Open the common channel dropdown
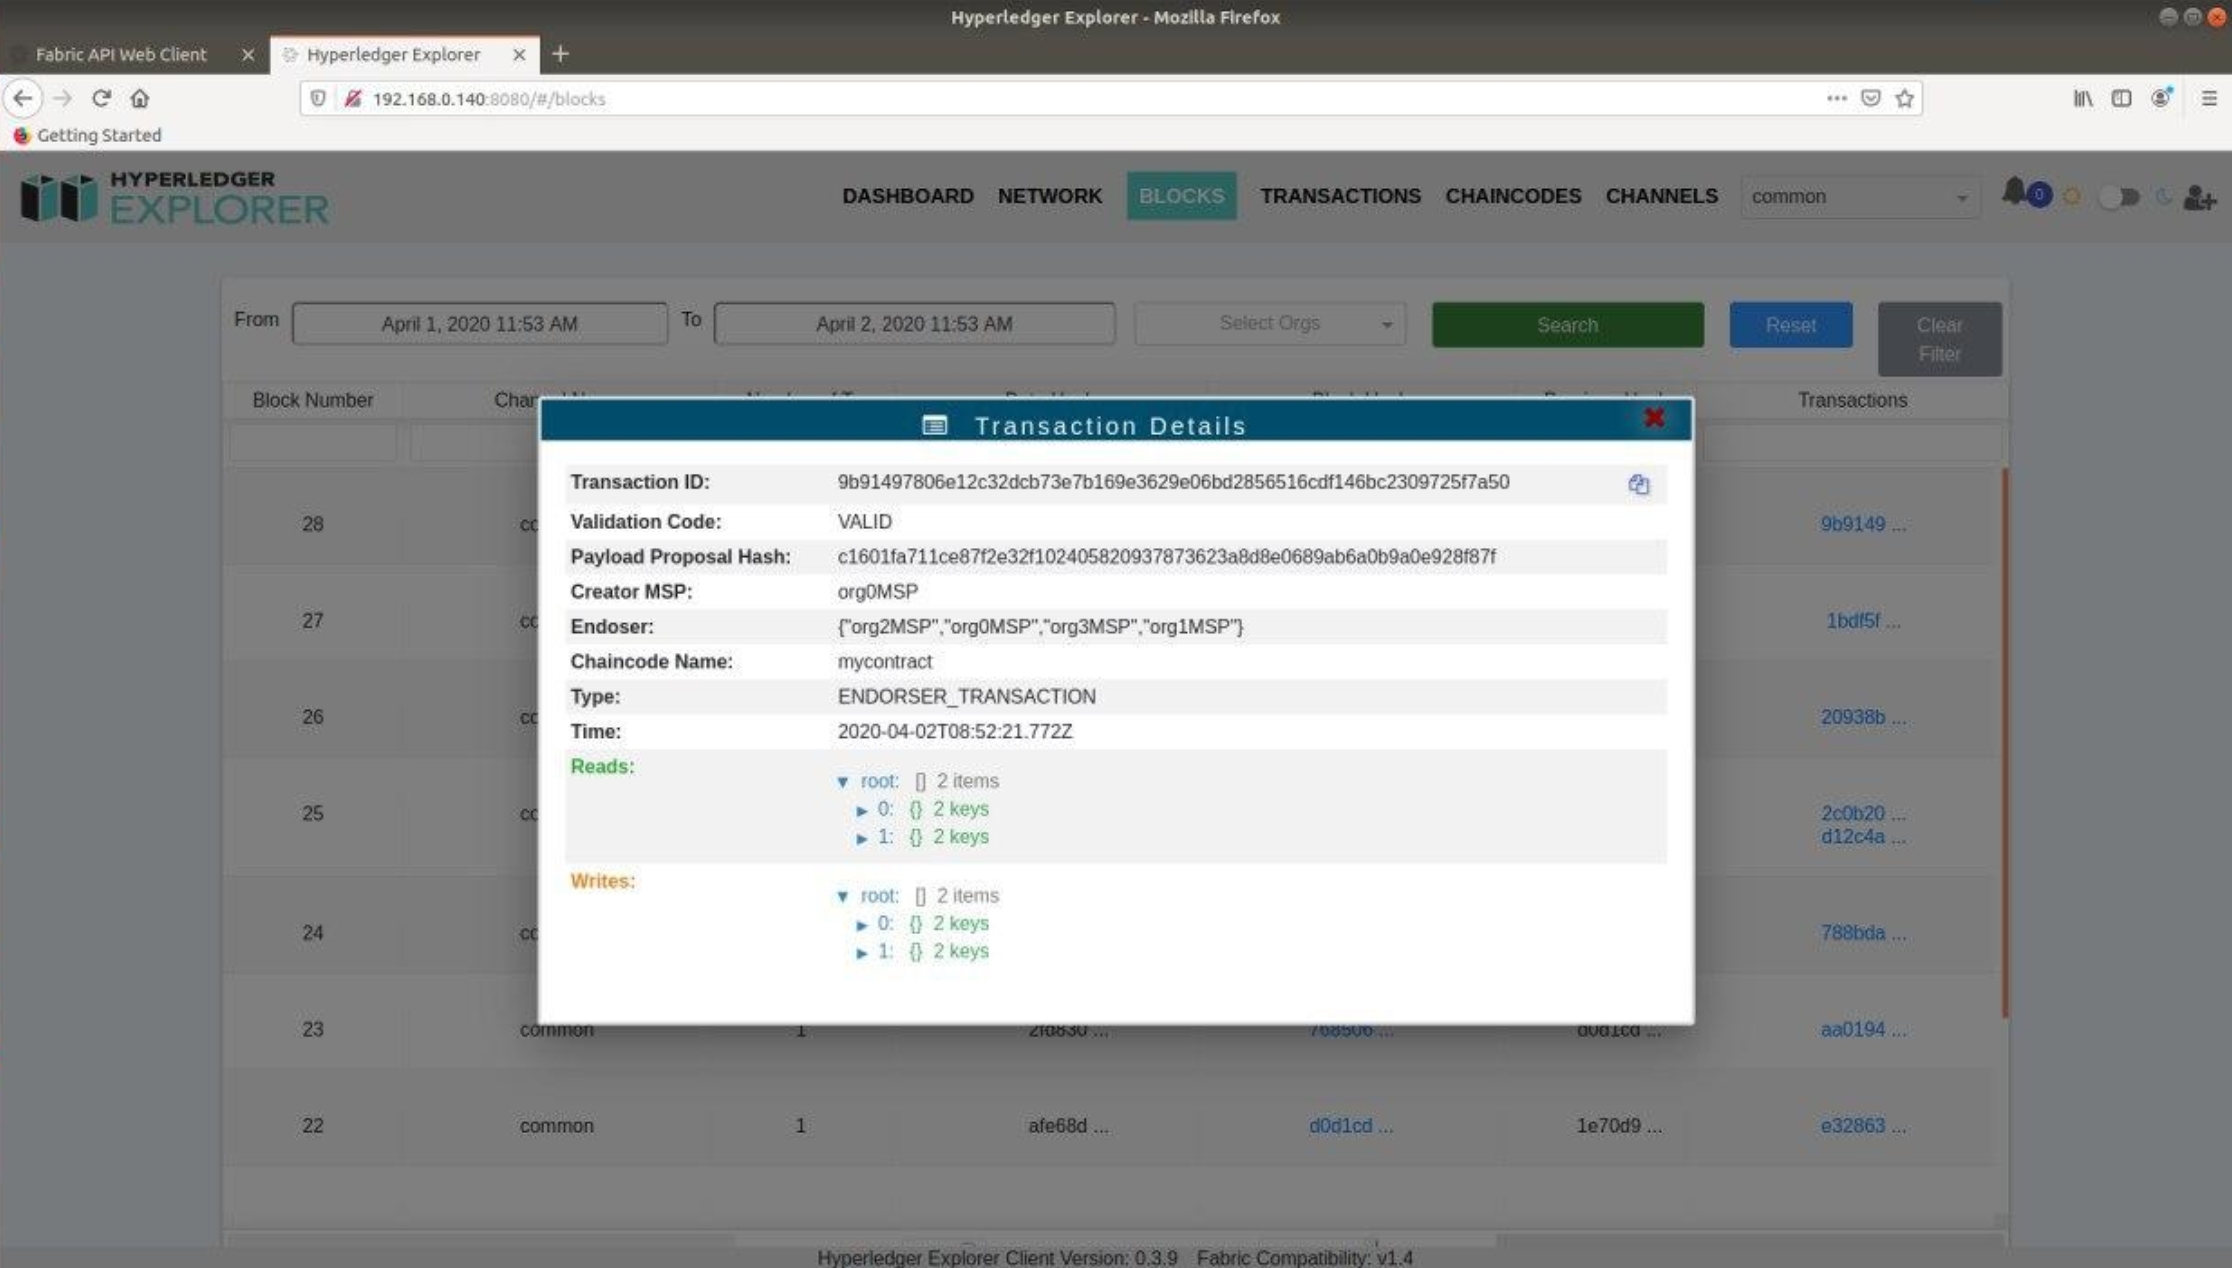2232x1268 pixels. tap(1859, 197)
